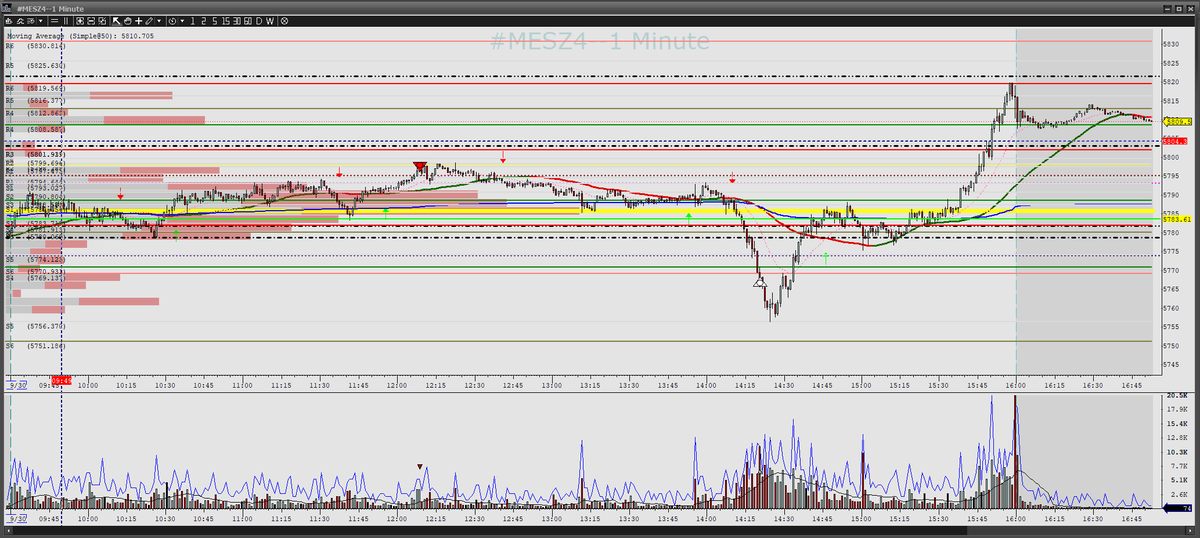Click the left scroll arrow on bottom scrollbar
Image resolution: width=1200 pixels, height=538 pixels.
[x=9, y=531]
